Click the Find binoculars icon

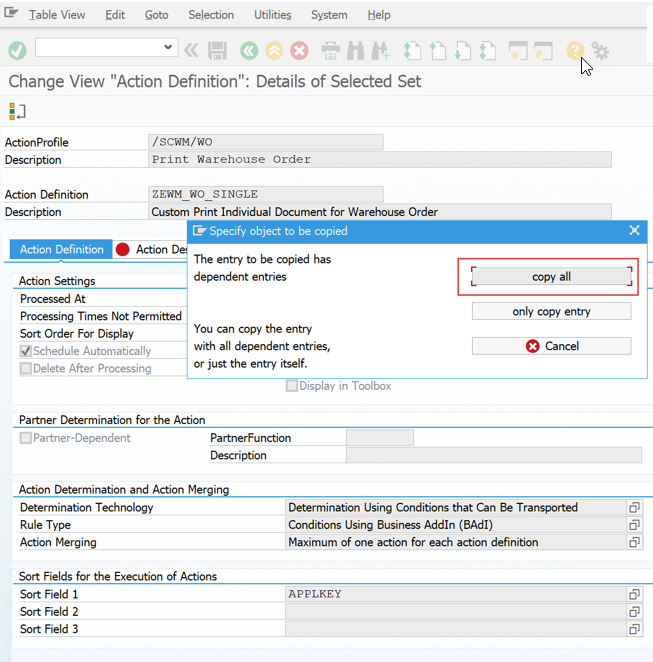pyautogui.click(x=355, y=51)
